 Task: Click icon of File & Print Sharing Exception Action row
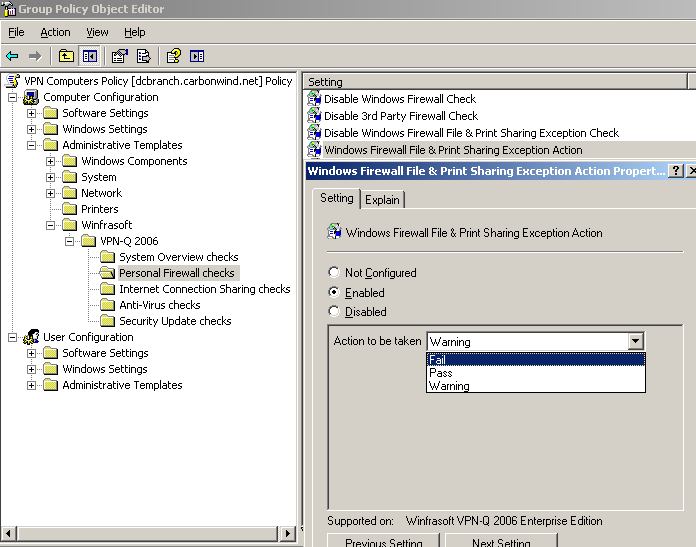314,150
